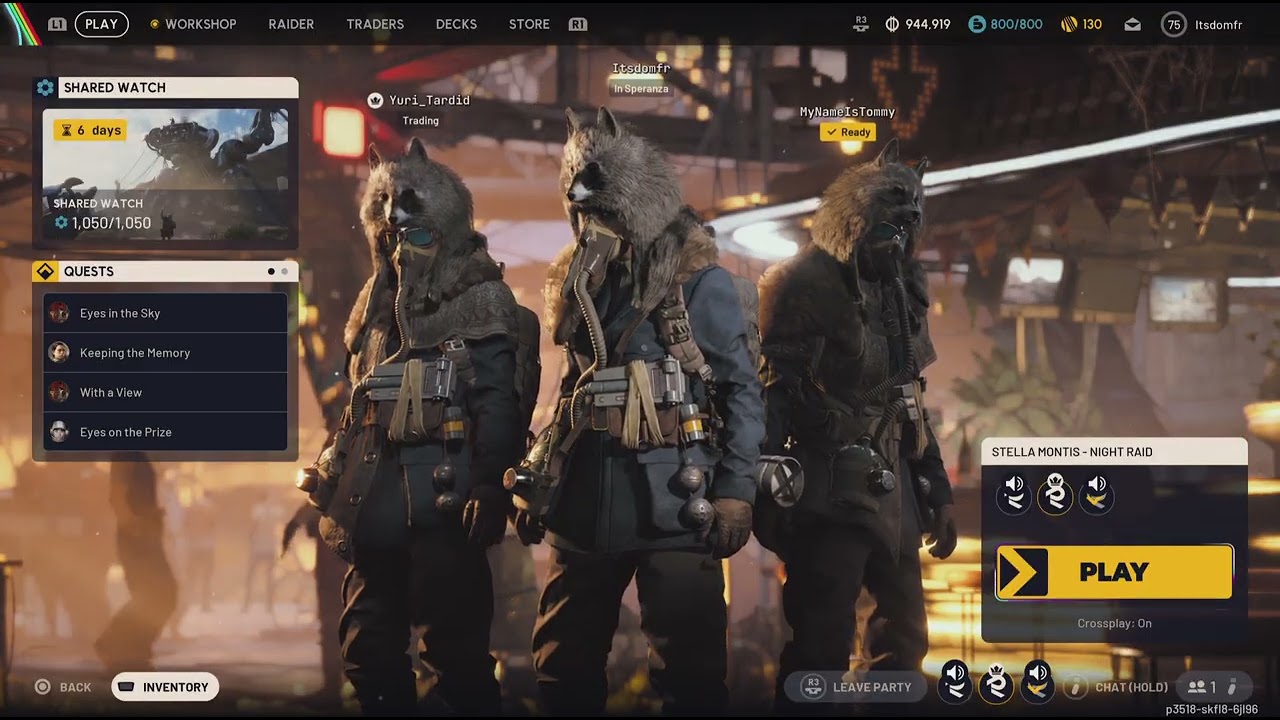Click the LEAVE PARTY button
Viewport: 1280px width, 720px height.
(856, 687)
